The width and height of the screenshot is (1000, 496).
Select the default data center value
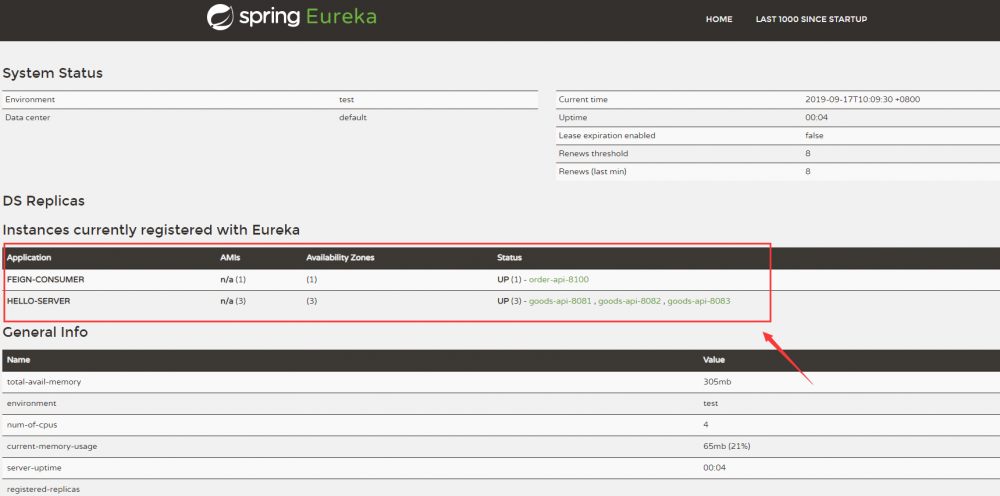(353, 118)
